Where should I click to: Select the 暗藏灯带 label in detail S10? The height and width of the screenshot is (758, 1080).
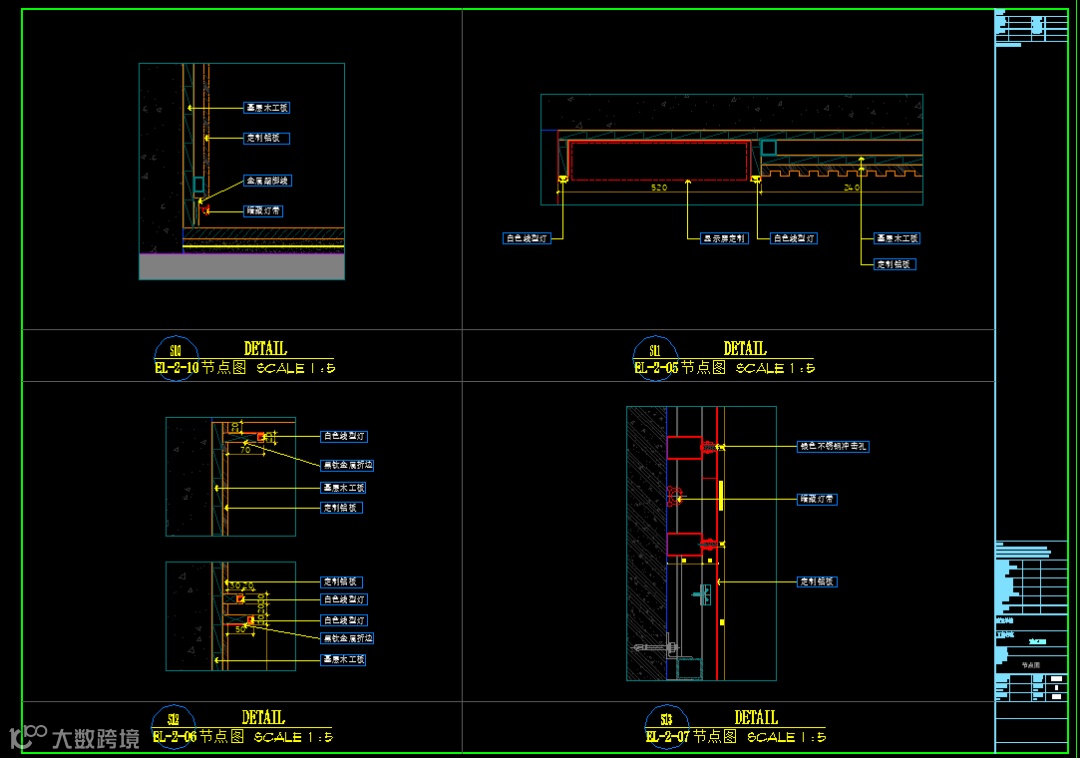click(263, 211)
